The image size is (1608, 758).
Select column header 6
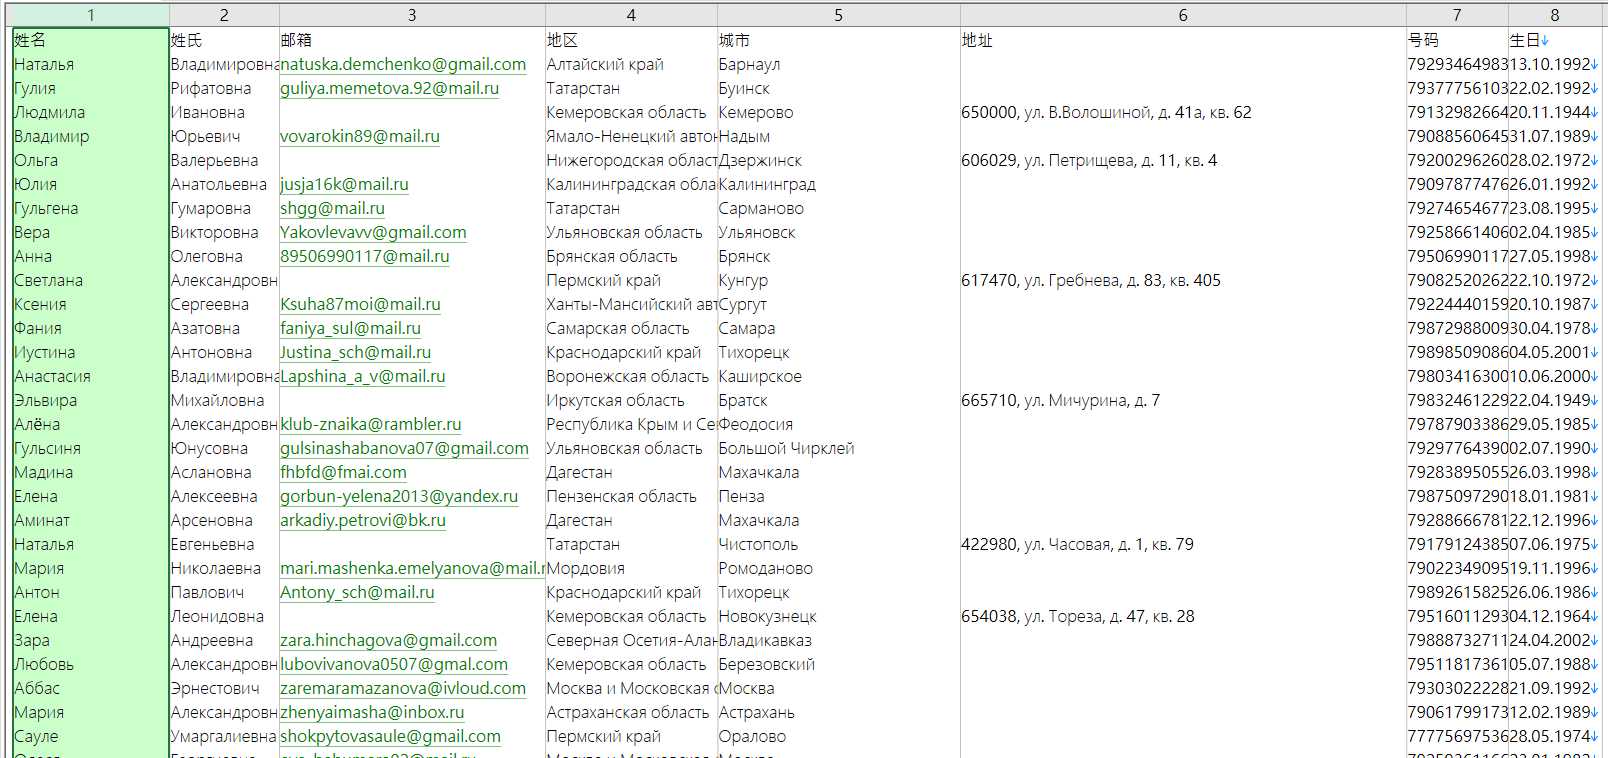click(x=1183, y=15)
